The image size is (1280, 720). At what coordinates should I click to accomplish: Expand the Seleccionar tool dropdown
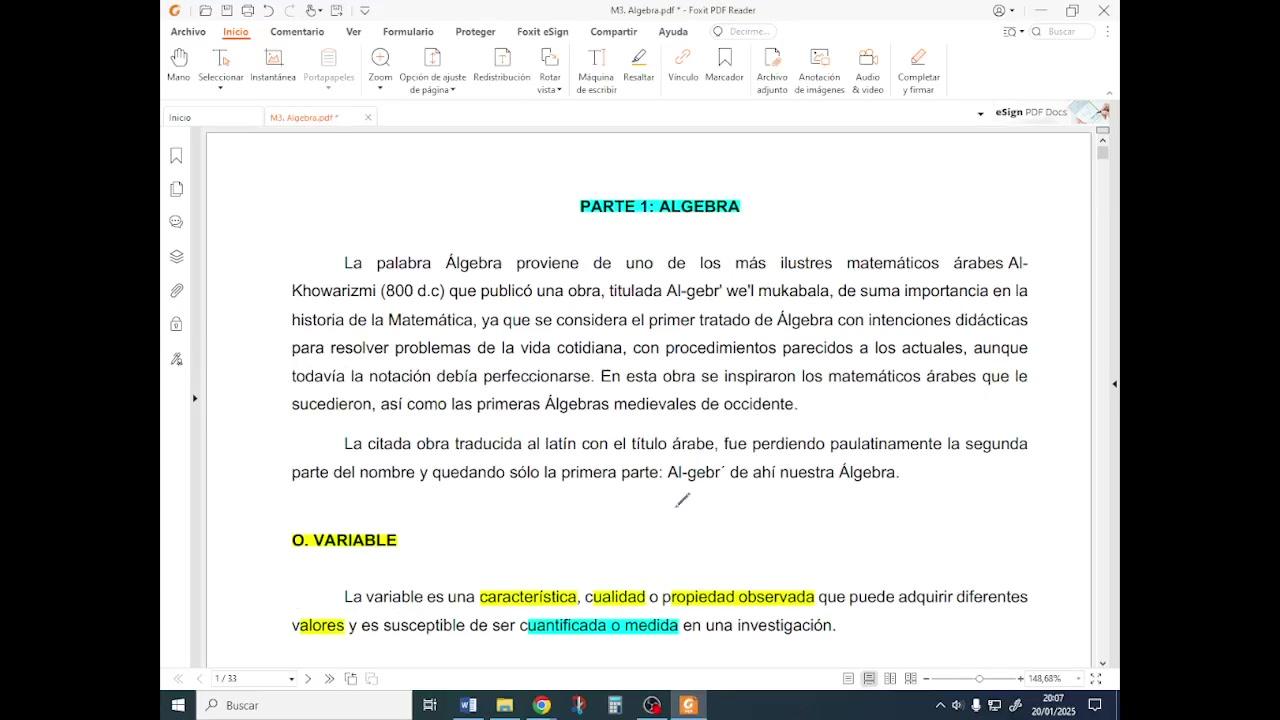point(220,89)
